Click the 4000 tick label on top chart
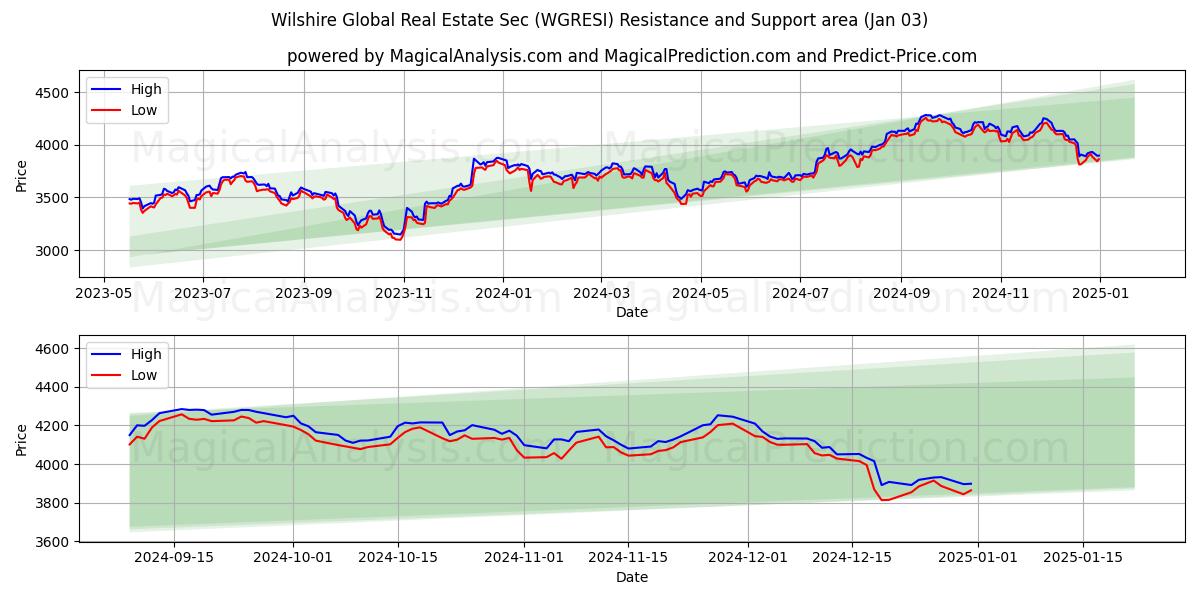The height and width of the screenshot is (600, 1200). [53, 146]
